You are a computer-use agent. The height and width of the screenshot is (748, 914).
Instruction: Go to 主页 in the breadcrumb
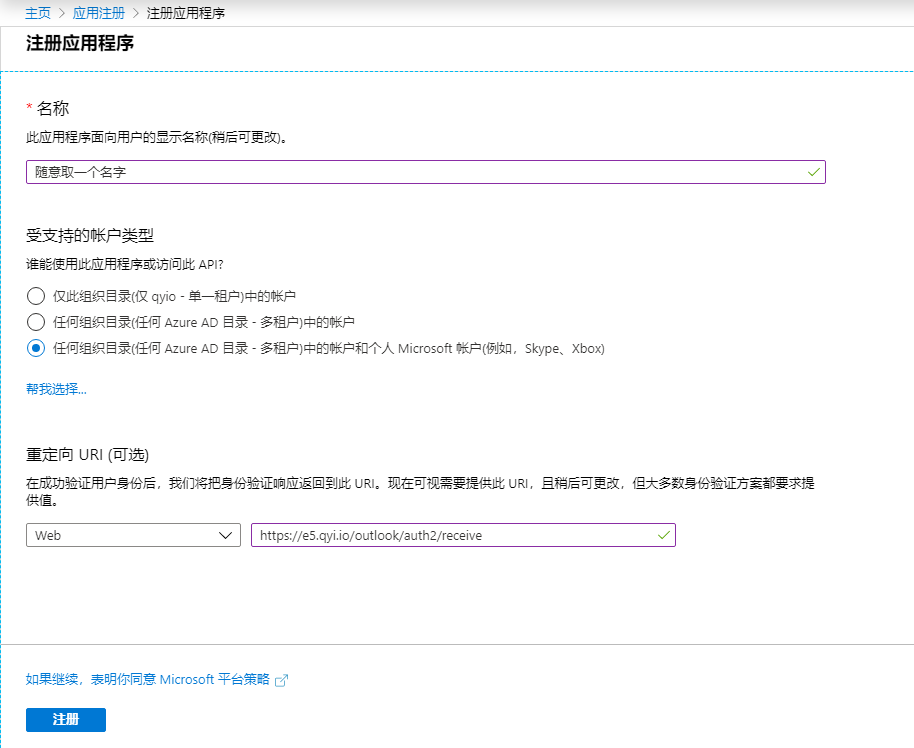[38, 13]
